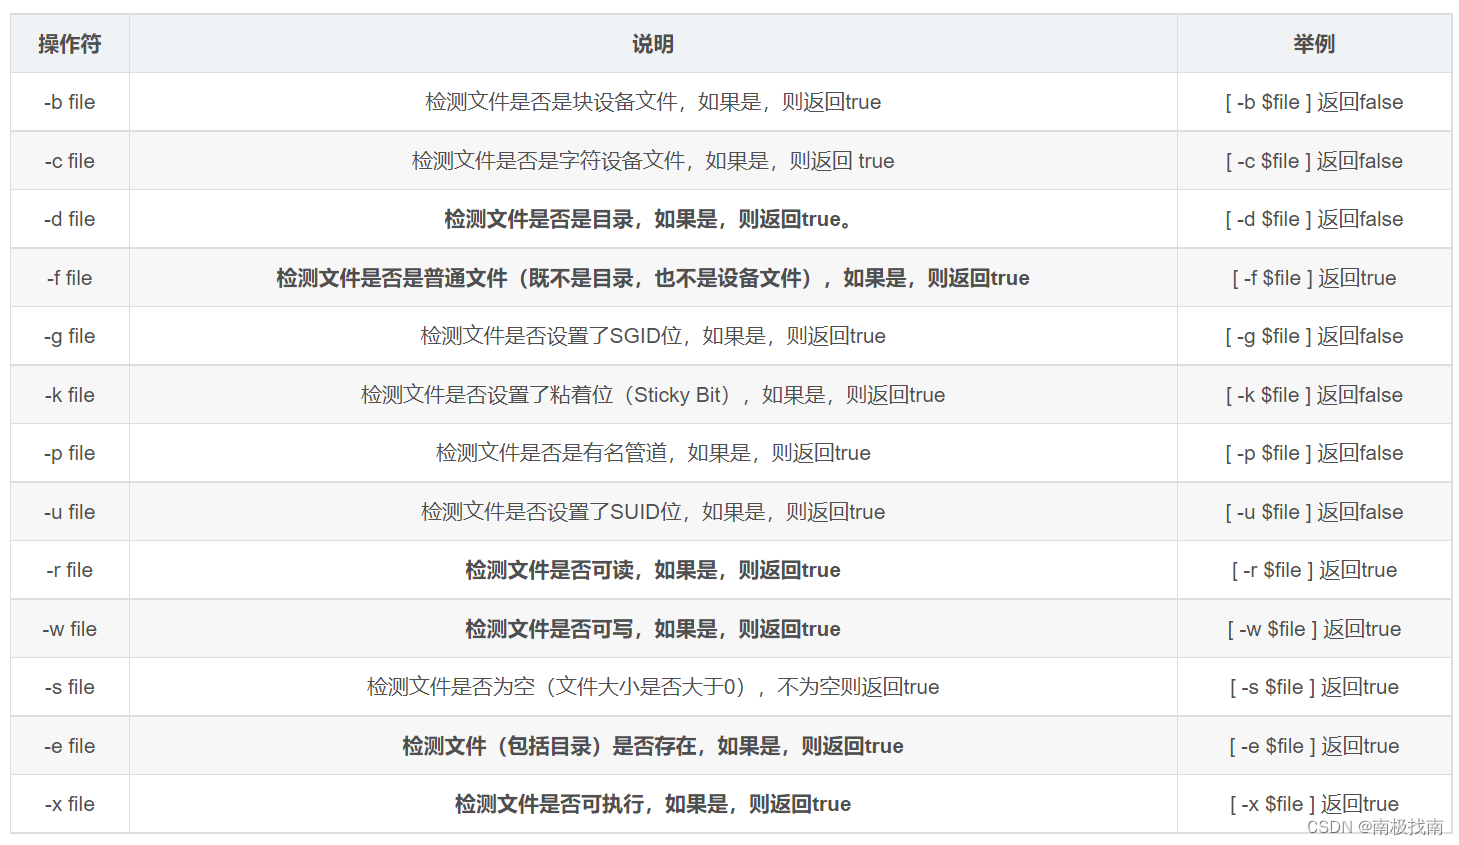Click description 检测文件是否是块设备文件
Viewport: 1459px width, 845px height.
click(653, 102)
